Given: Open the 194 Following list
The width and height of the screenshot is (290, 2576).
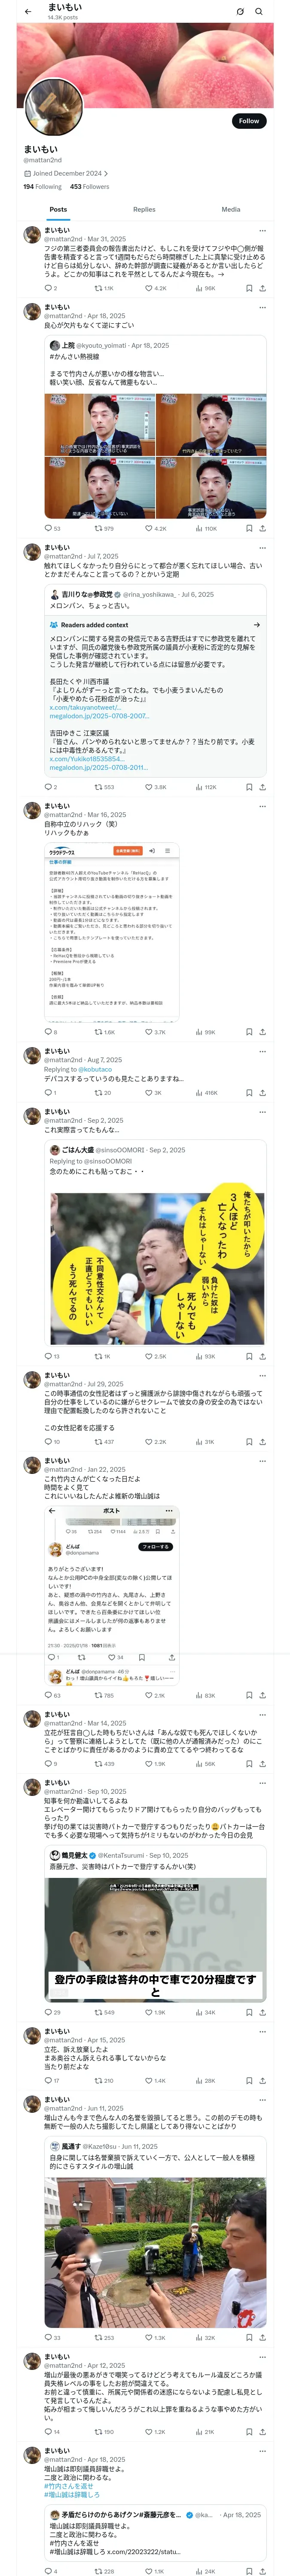Looking at the screenshot, I should [x=43, y=186].
